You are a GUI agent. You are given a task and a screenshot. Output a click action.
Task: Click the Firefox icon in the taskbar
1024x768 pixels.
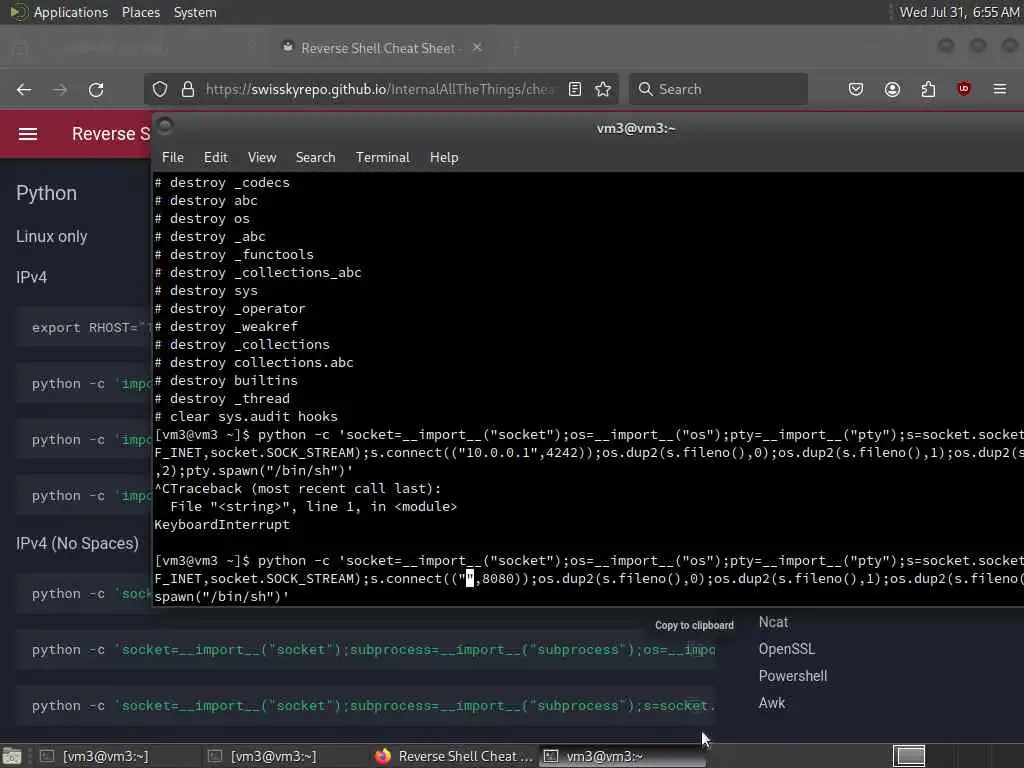pos(383,756)
